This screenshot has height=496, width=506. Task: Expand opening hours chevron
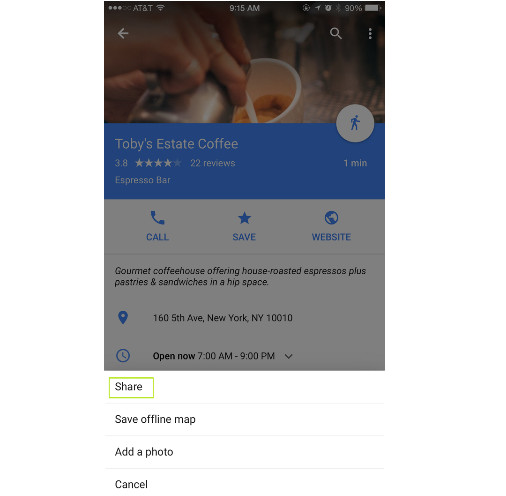coord(289,356)
